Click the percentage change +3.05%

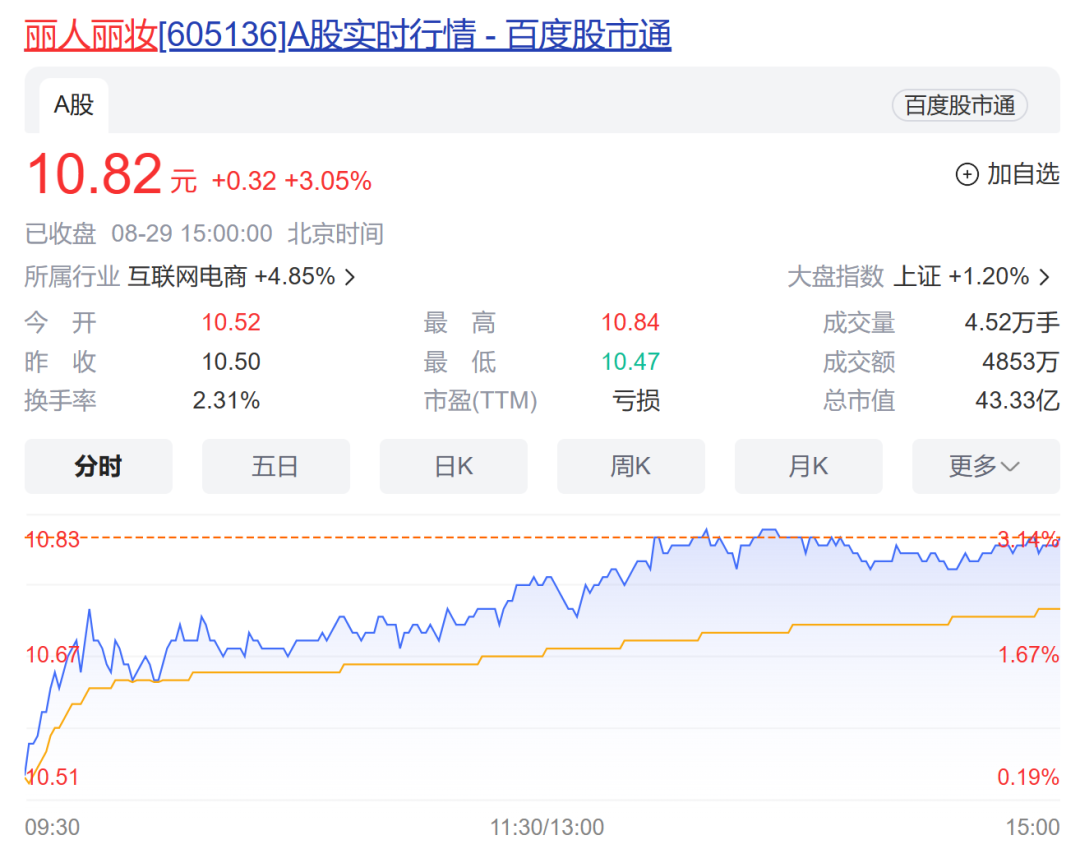pyautogui.click(x=328, y=181)
